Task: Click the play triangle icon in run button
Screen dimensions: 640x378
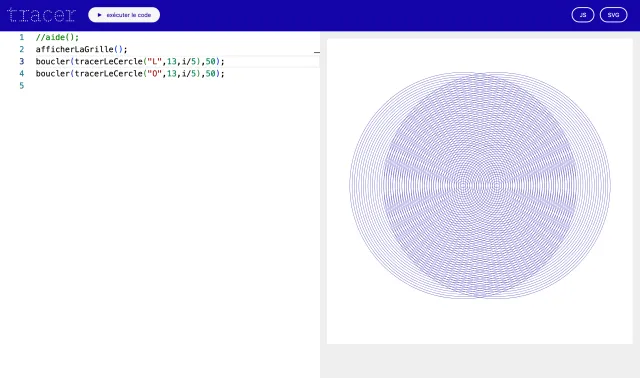Action: tap(99, 15)
